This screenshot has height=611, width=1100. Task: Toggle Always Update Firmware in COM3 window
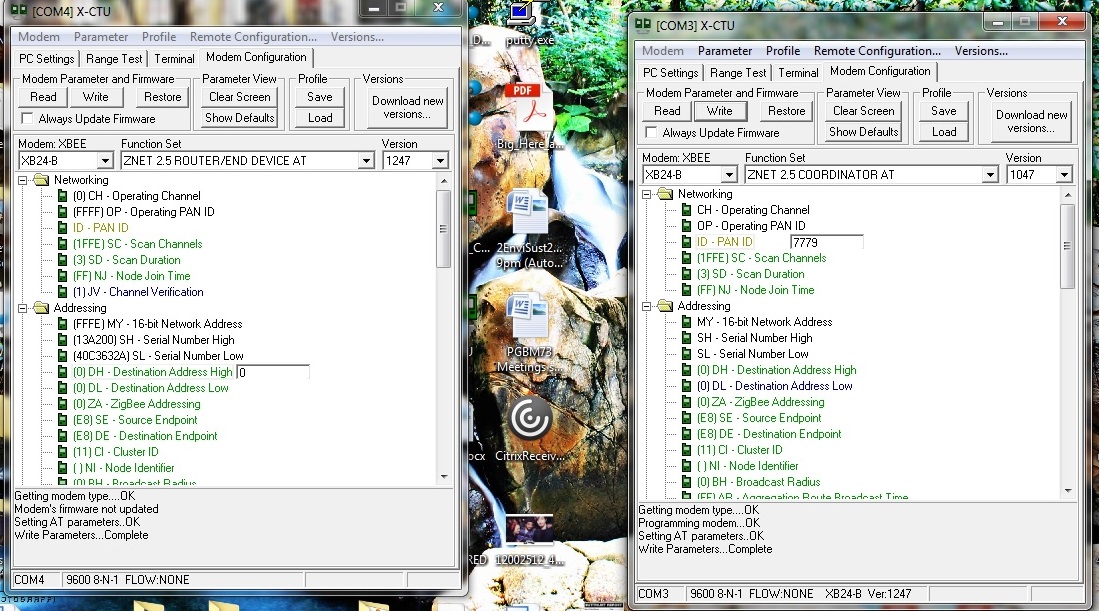point(651,133)
